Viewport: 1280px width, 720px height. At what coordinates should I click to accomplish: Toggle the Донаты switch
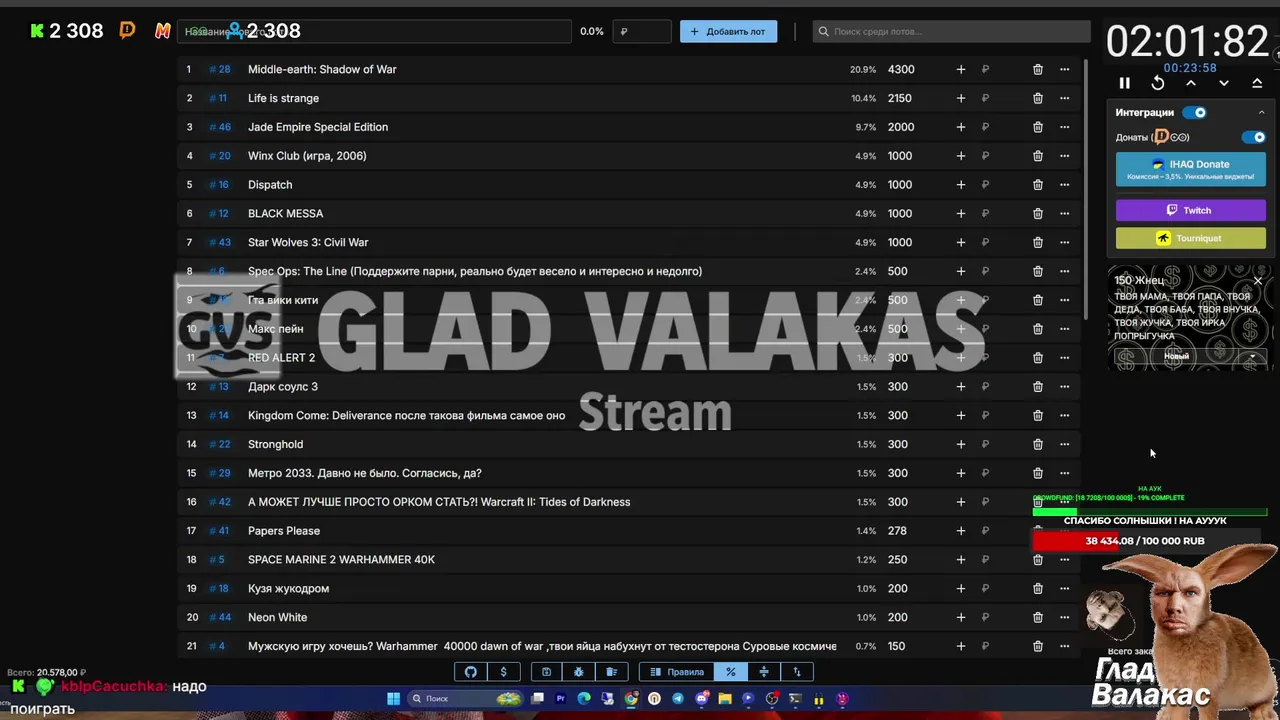point(1253,137)
